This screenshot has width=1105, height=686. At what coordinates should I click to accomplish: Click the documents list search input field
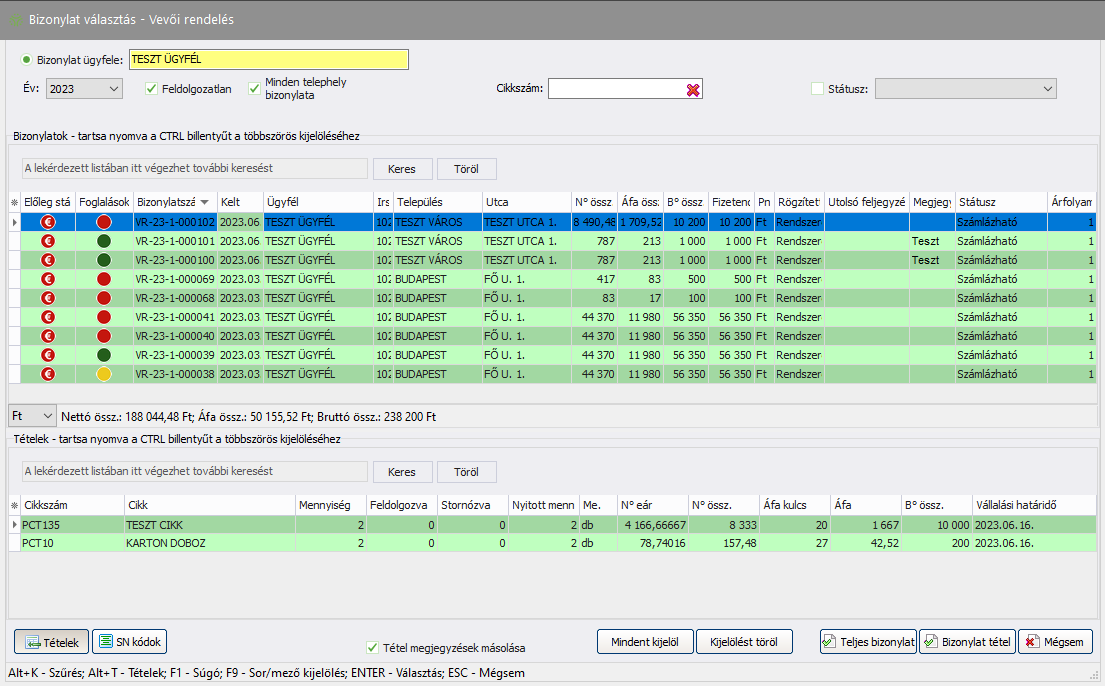(x=194, y=168)
